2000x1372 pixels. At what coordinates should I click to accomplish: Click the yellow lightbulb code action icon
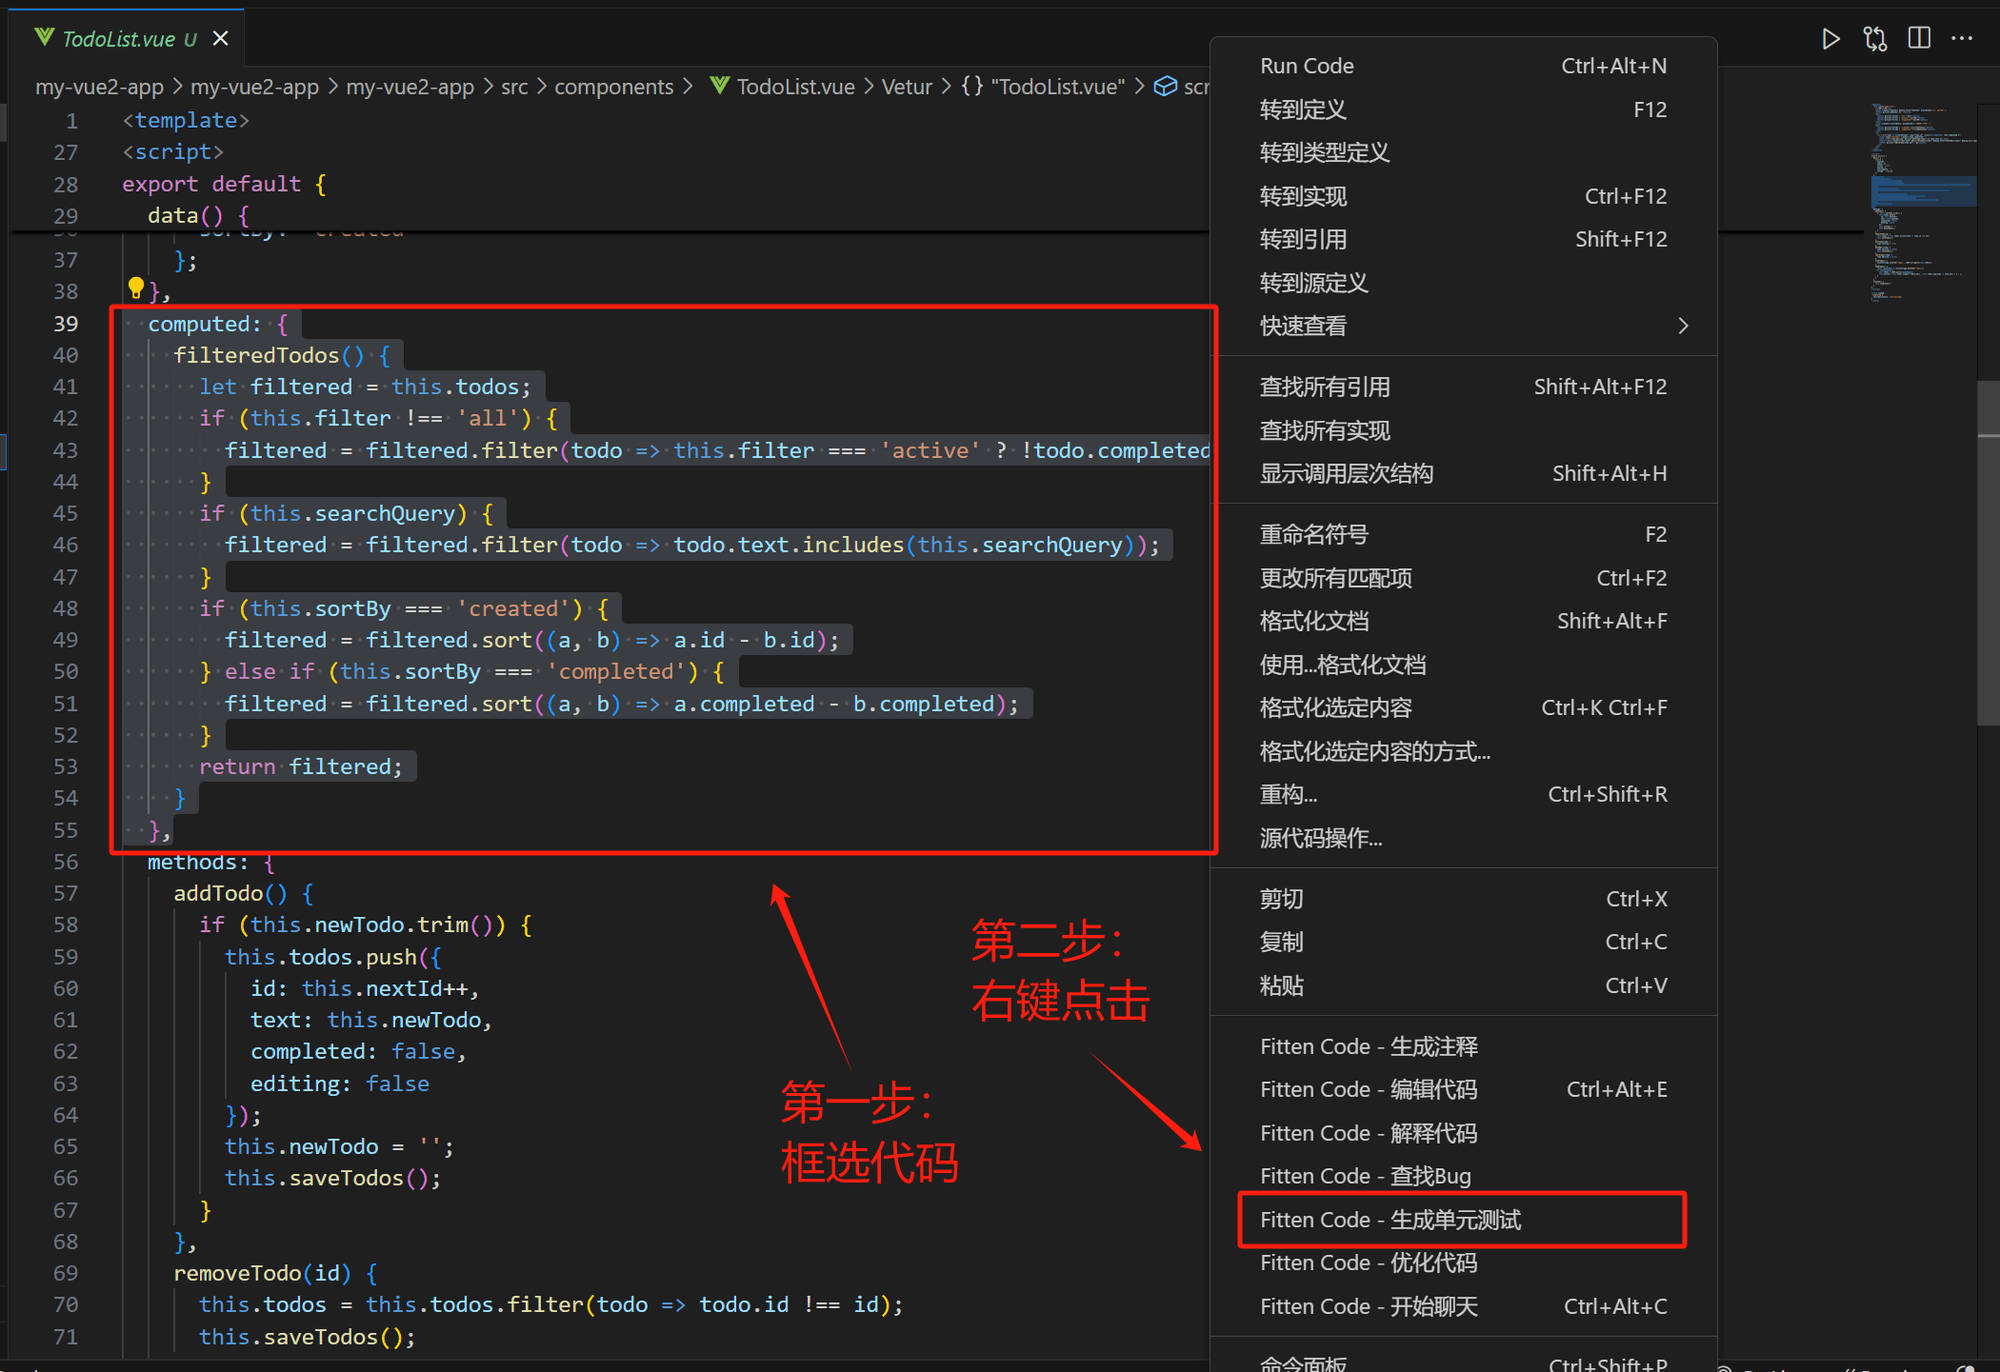click(x=136, y=289)
